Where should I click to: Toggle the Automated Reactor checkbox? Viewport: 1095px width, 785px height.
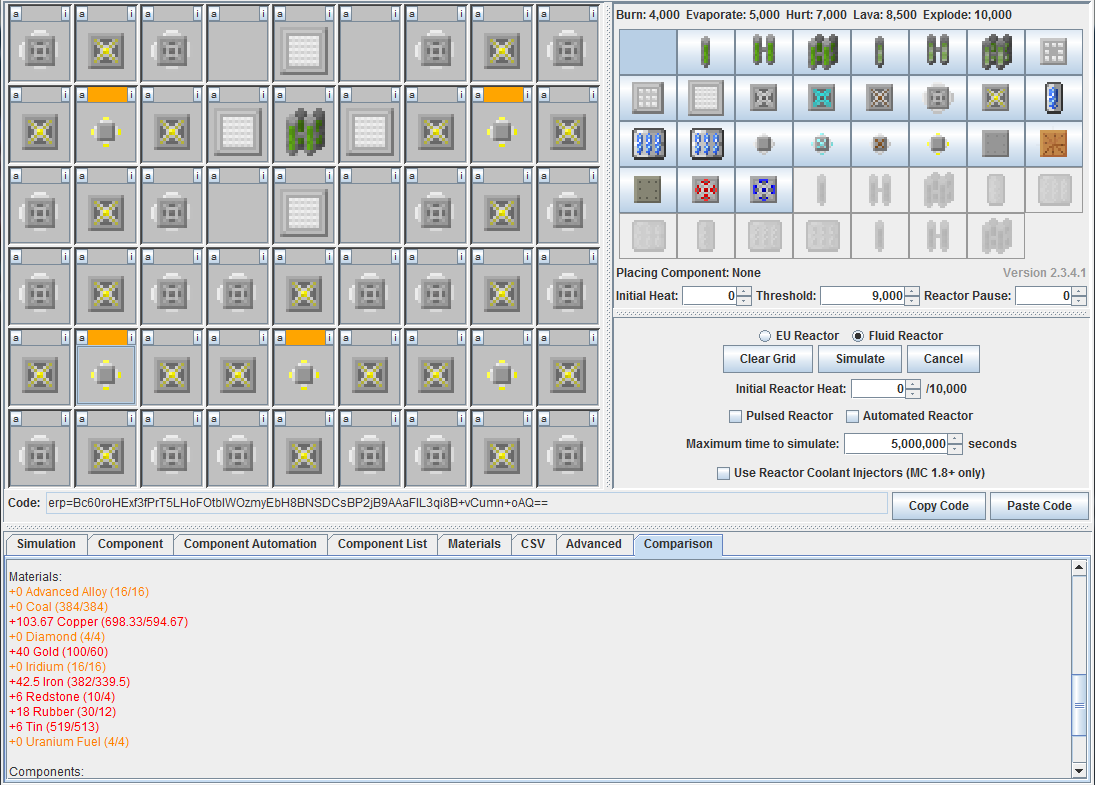[x=853, y=416]
